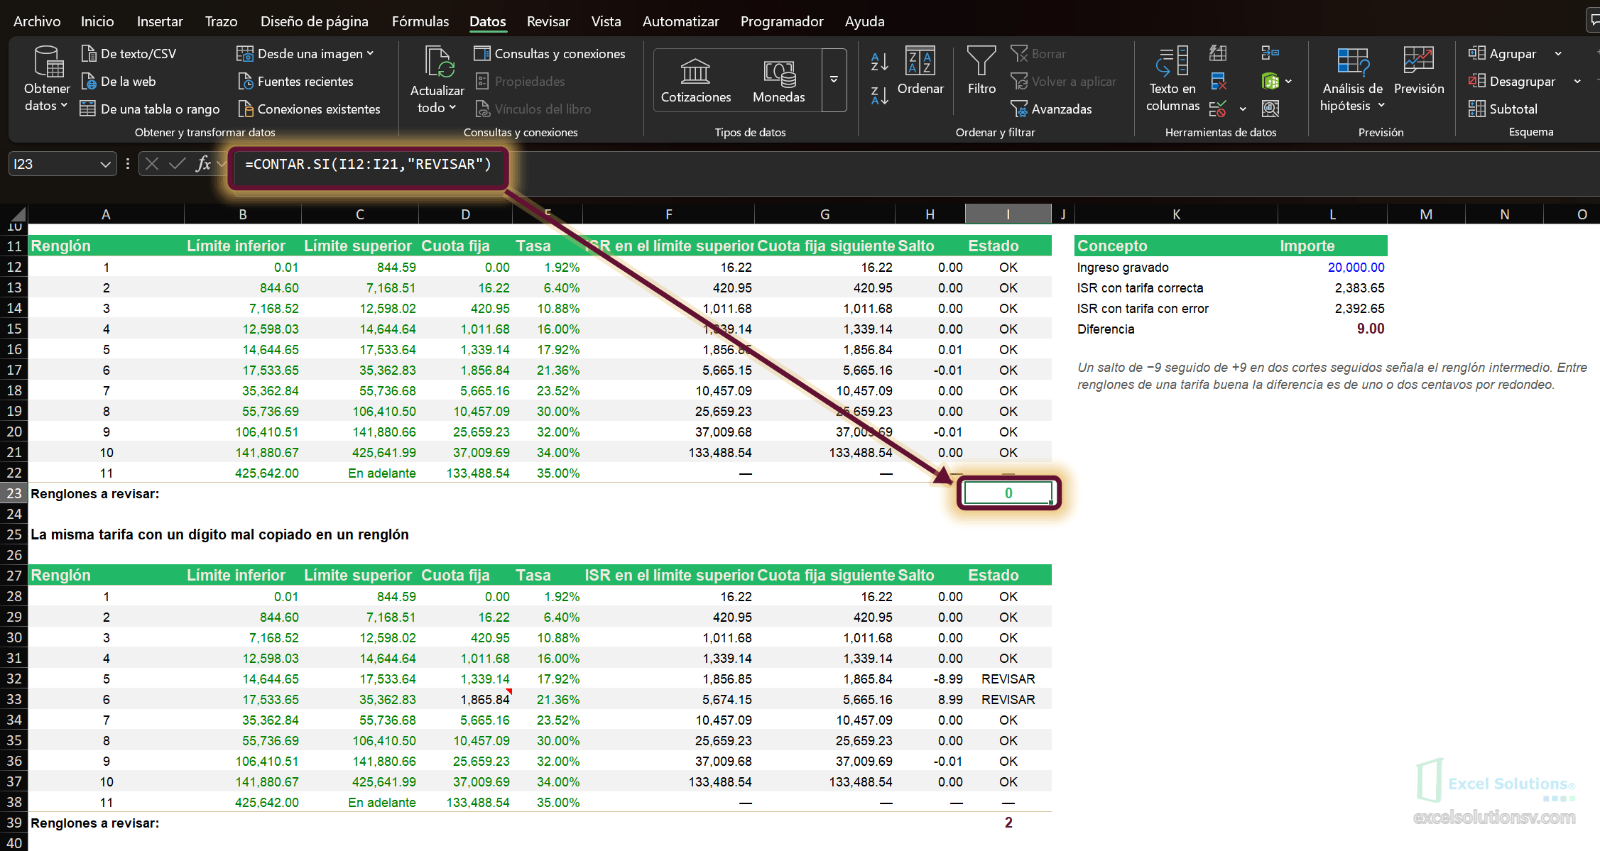
Task: Select cell with value 20,000.00
Action: click(x=1333, y=268)
